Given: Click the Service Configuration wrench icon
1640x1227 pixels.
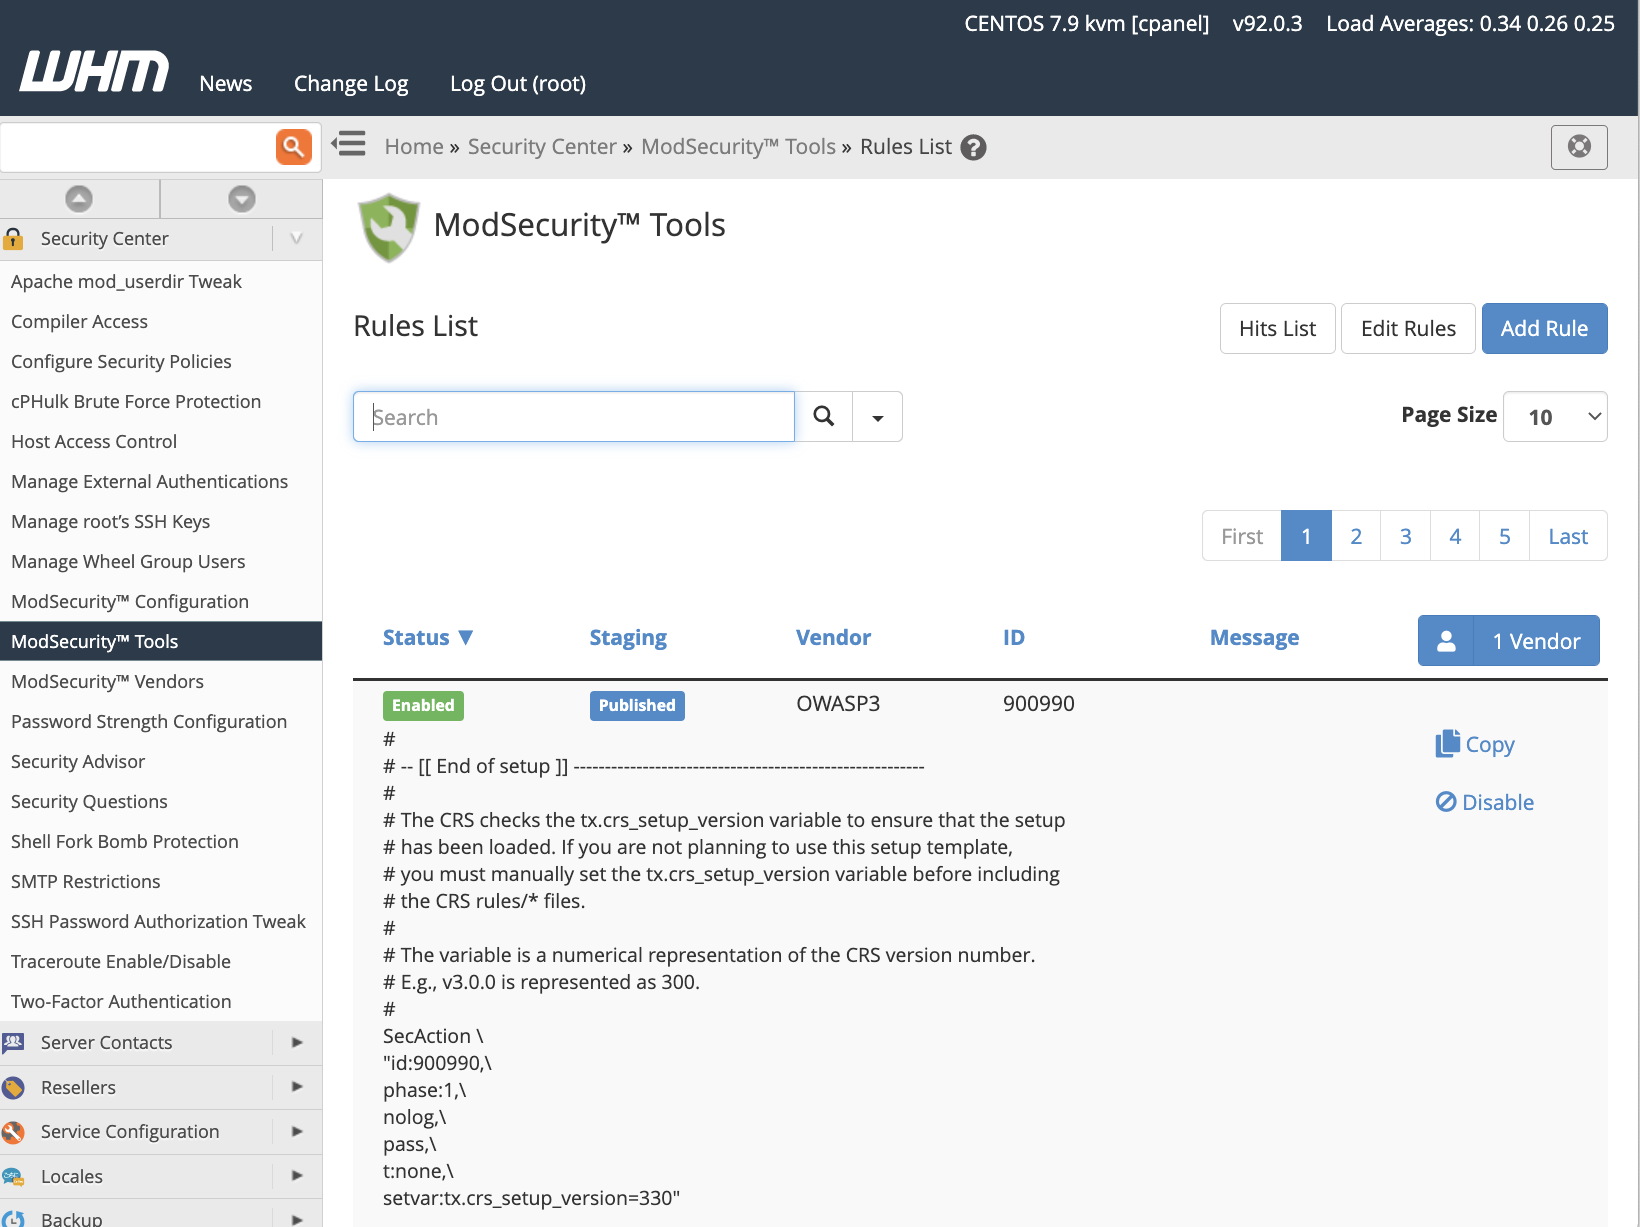Looking at the screenshot, I should 14,1131.
